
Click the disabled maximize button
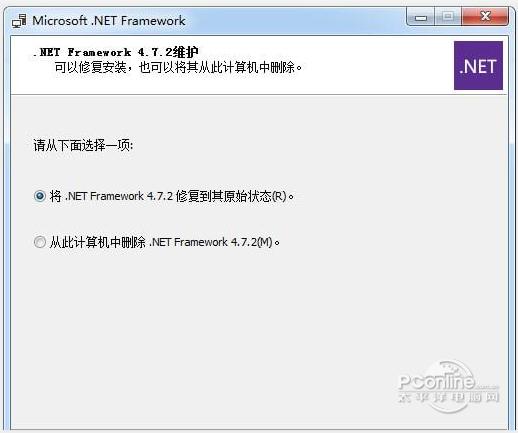coord(448,17)
